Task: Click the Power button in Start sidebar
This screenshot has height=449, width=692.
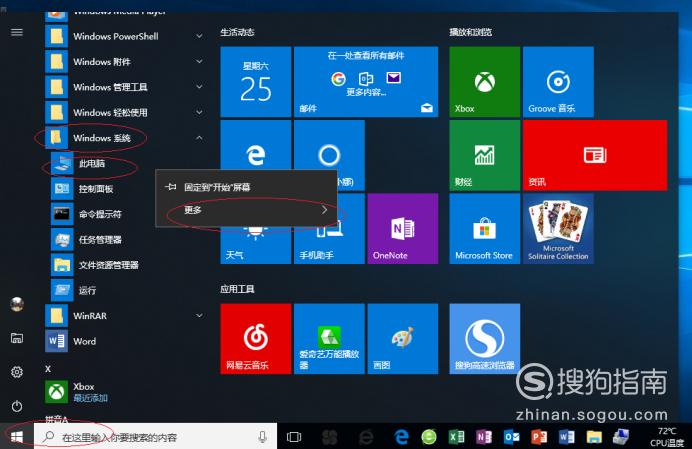Action: 17,406
